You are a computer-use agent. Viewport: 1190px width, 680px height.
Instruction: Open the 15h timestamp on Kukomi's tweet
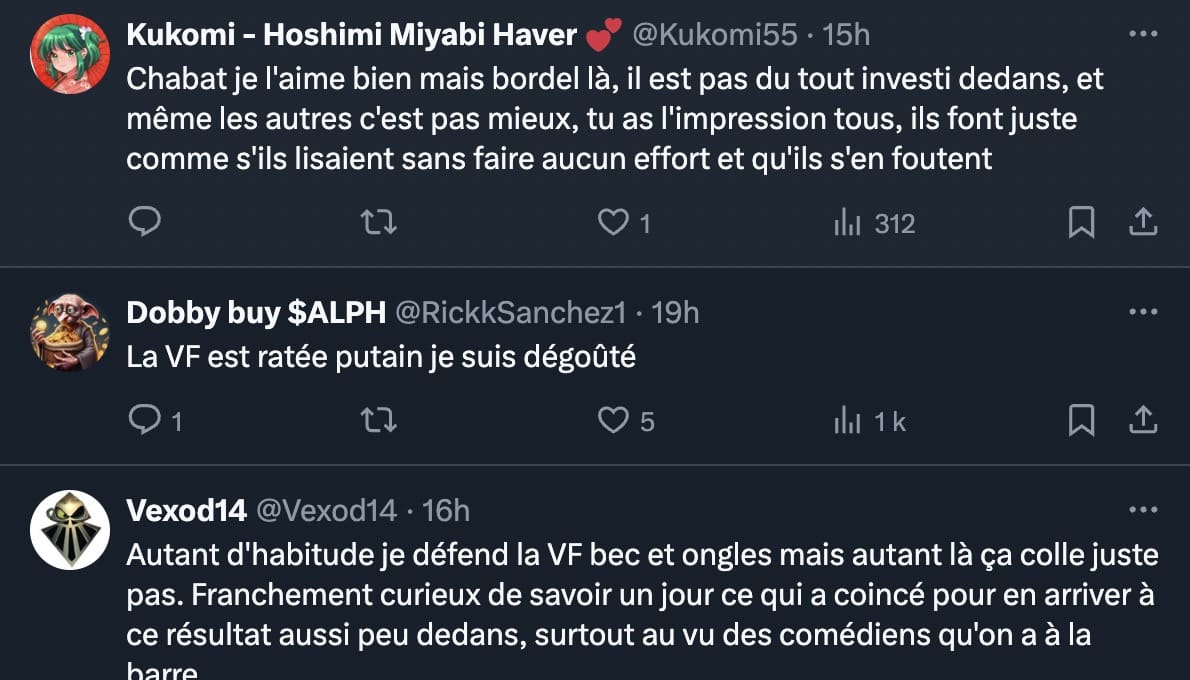[x=845, y=35]
